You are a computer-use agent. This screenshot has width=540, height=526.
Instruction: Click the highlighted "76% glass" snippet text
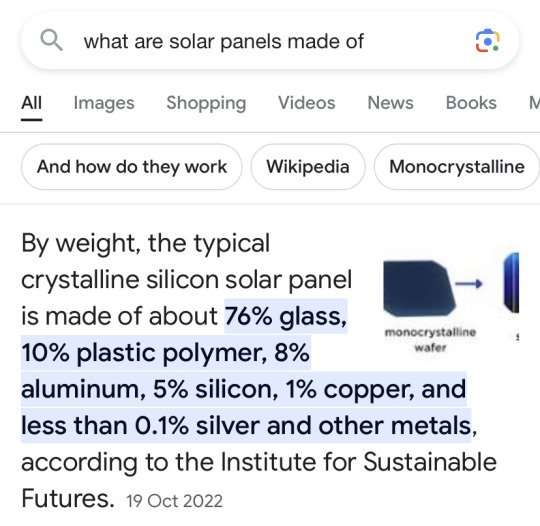[285, 316]
